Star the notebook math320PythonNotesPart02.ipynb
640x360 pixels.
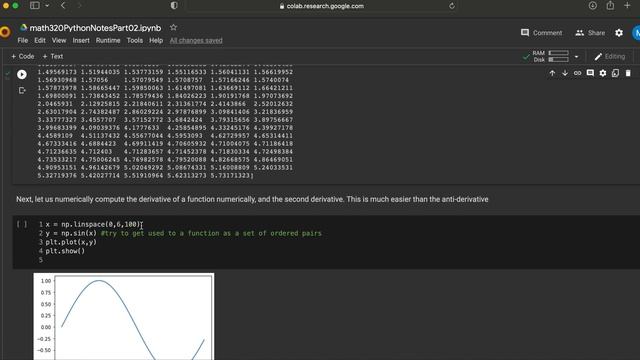(173, 27)
